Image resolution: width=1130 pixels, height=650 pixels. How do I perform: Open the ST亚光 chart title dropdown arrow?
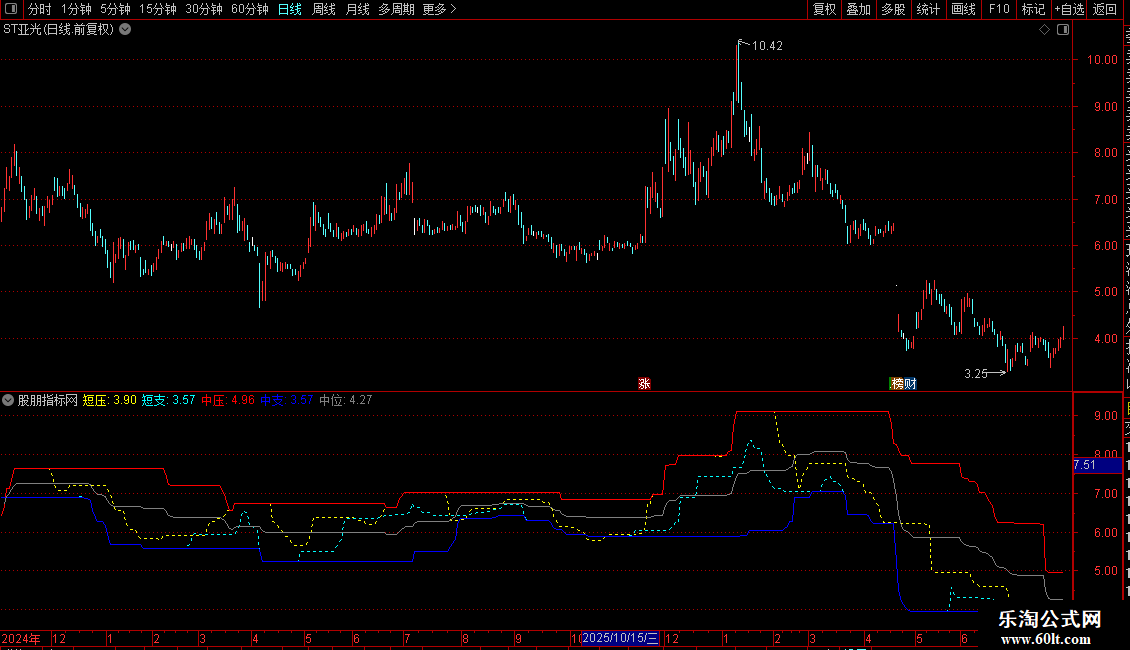pyautogui.click(x=125, y=30)
